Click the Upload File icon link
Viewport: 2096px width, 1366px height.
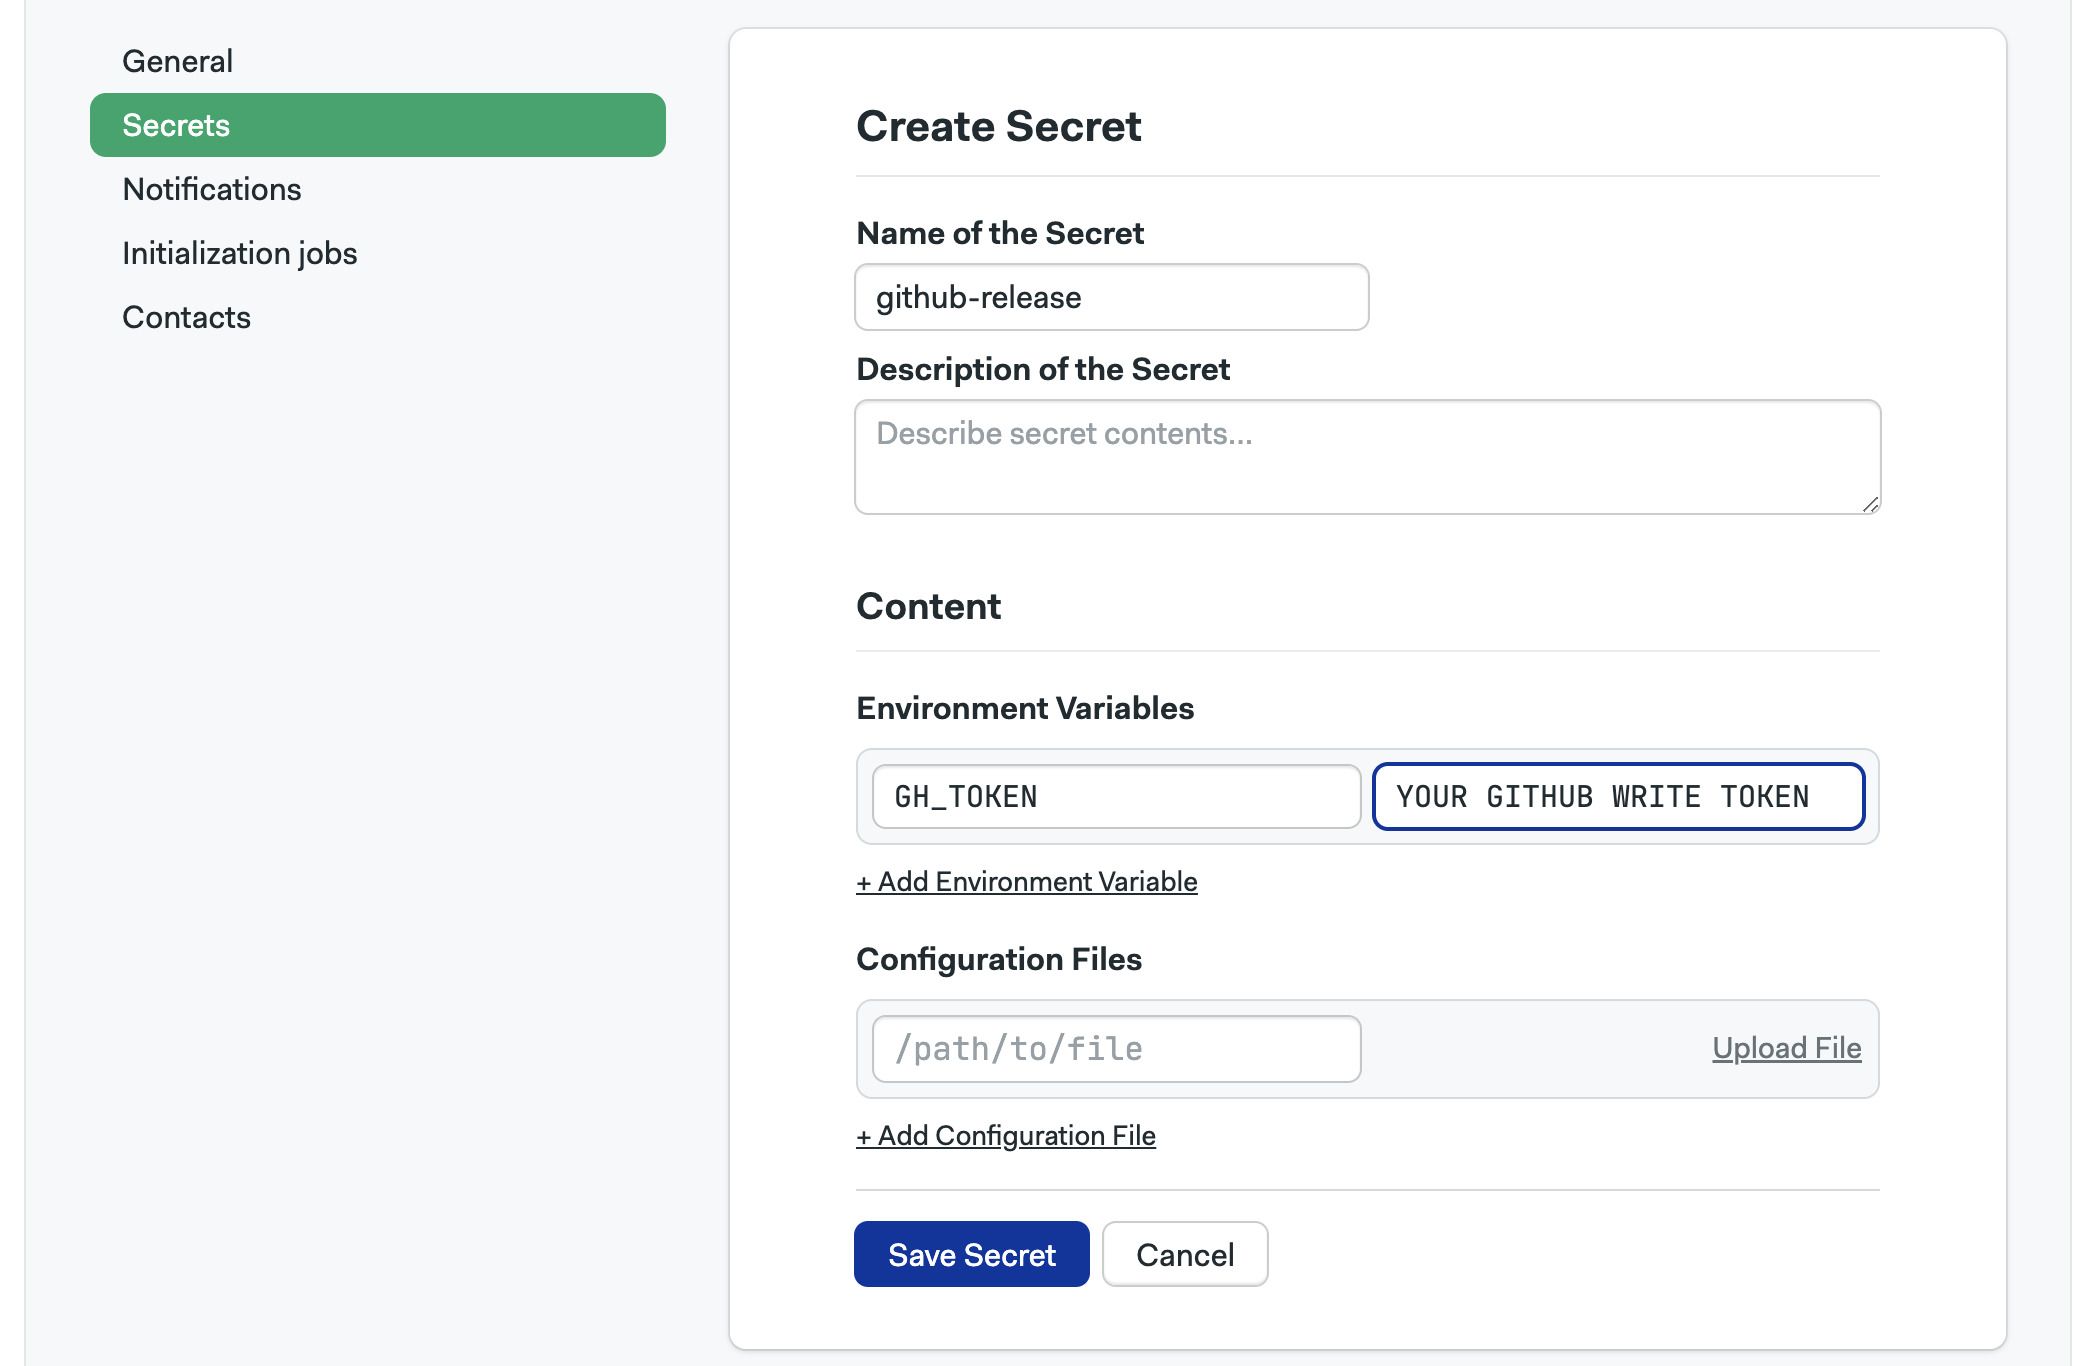[1786, 1047]
